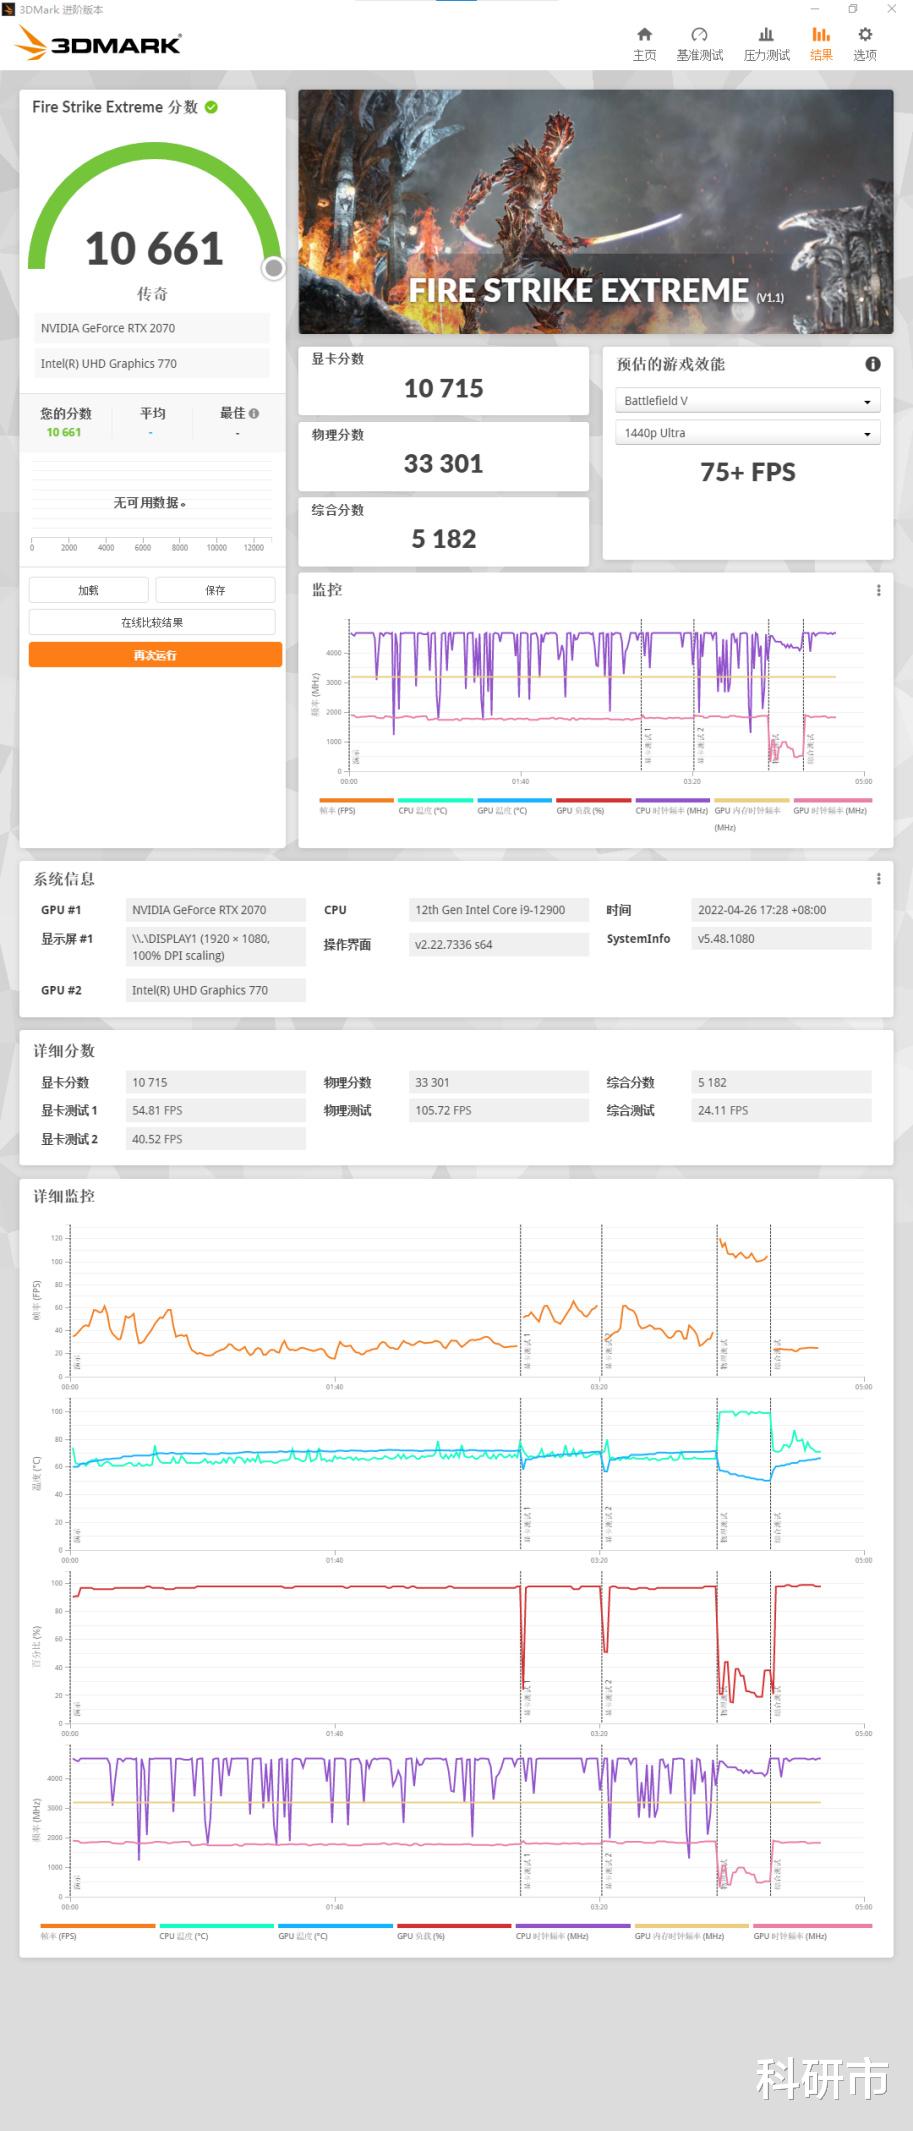Click 在线比较结果 compare online button
The width and height of the screenshot is (913, 2131).
tap(152, 622)
